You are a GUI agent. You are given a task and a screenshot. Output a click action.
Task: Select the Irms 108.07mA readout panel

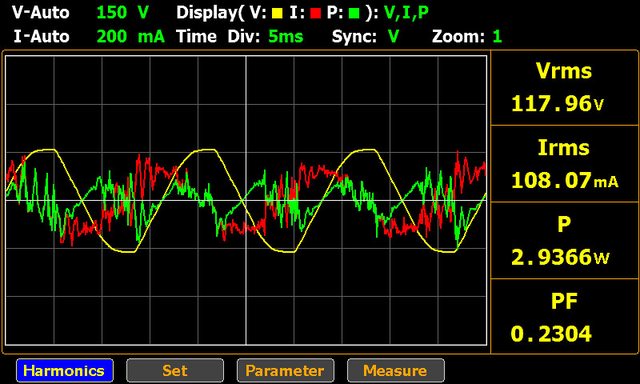(564, 164)
